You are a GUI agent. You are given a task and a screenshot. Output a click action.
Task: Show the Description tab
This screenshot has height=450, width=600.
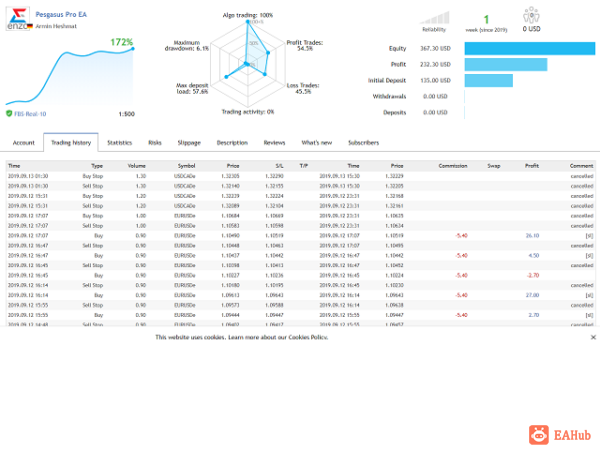[232, 143]
